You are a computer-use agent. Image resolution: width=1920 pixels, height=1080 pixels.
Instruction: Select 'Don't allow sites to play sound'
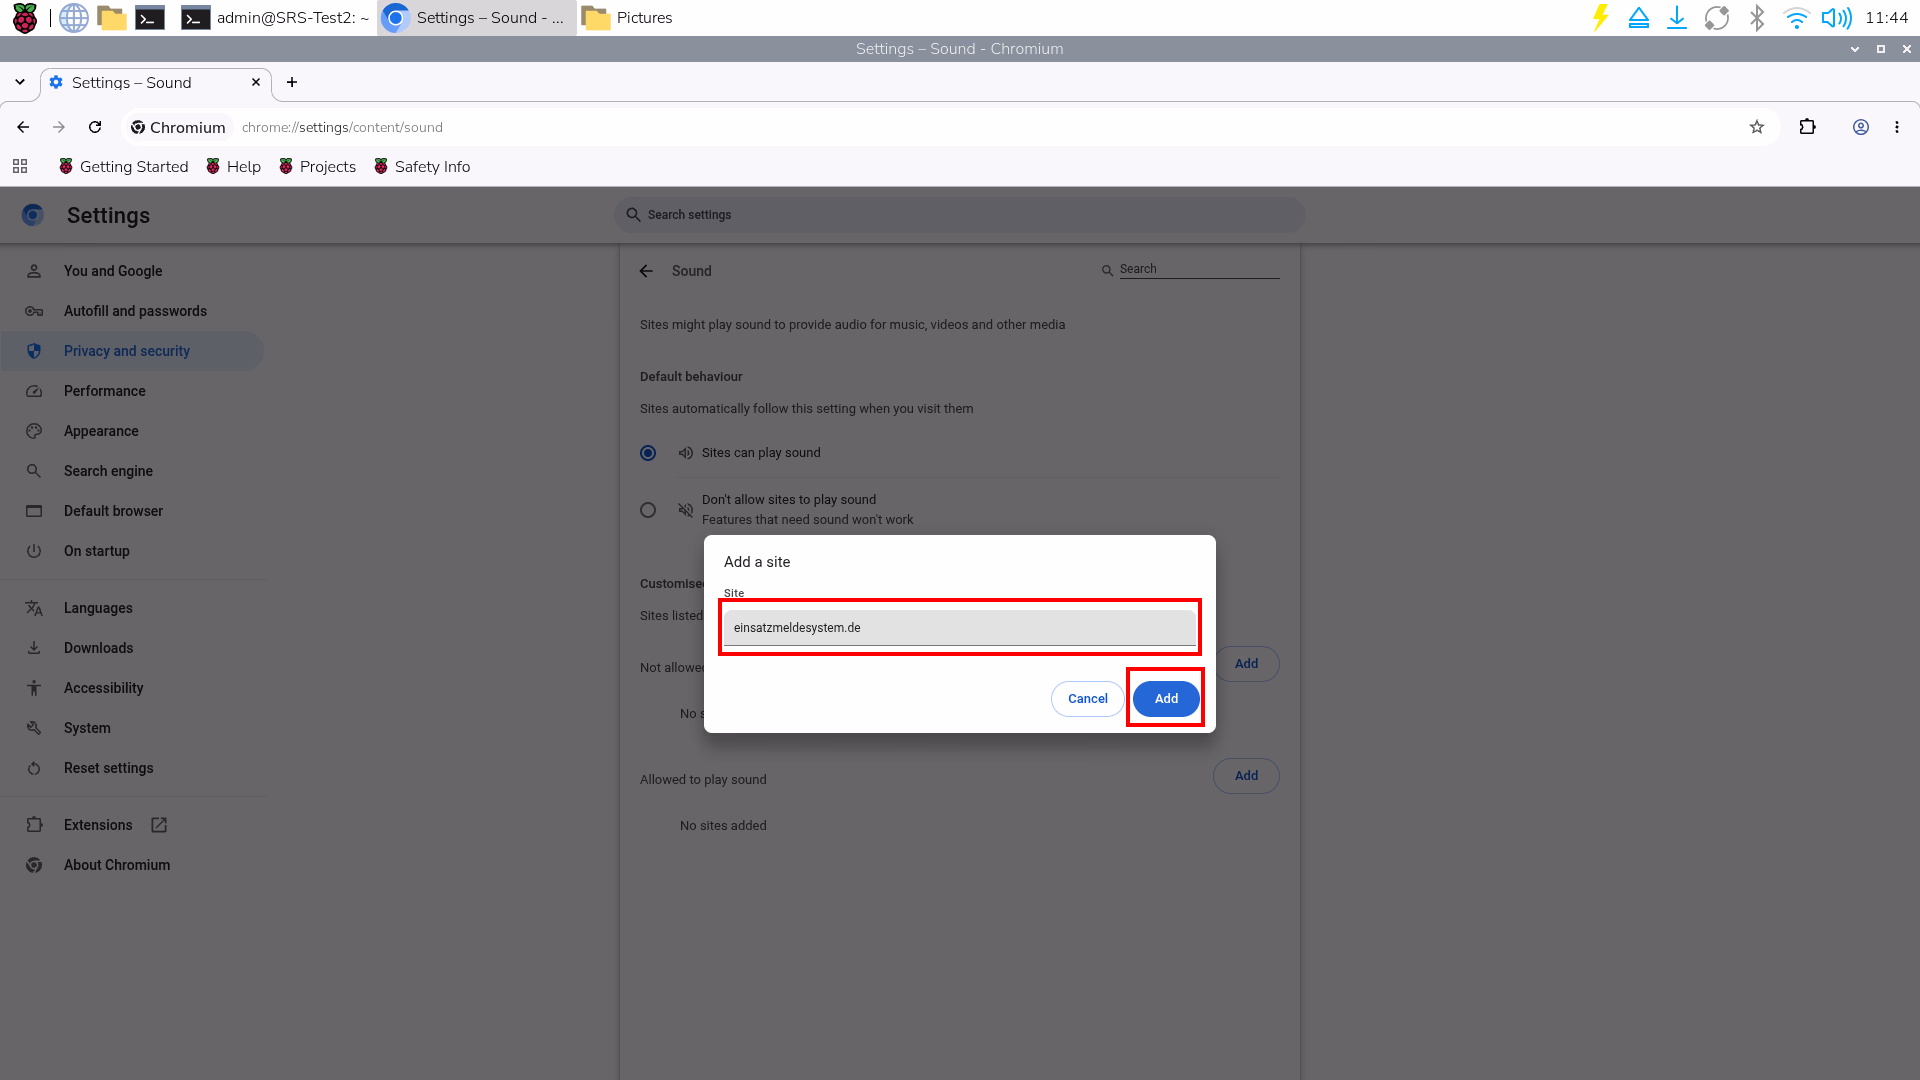tap(648, 510)
